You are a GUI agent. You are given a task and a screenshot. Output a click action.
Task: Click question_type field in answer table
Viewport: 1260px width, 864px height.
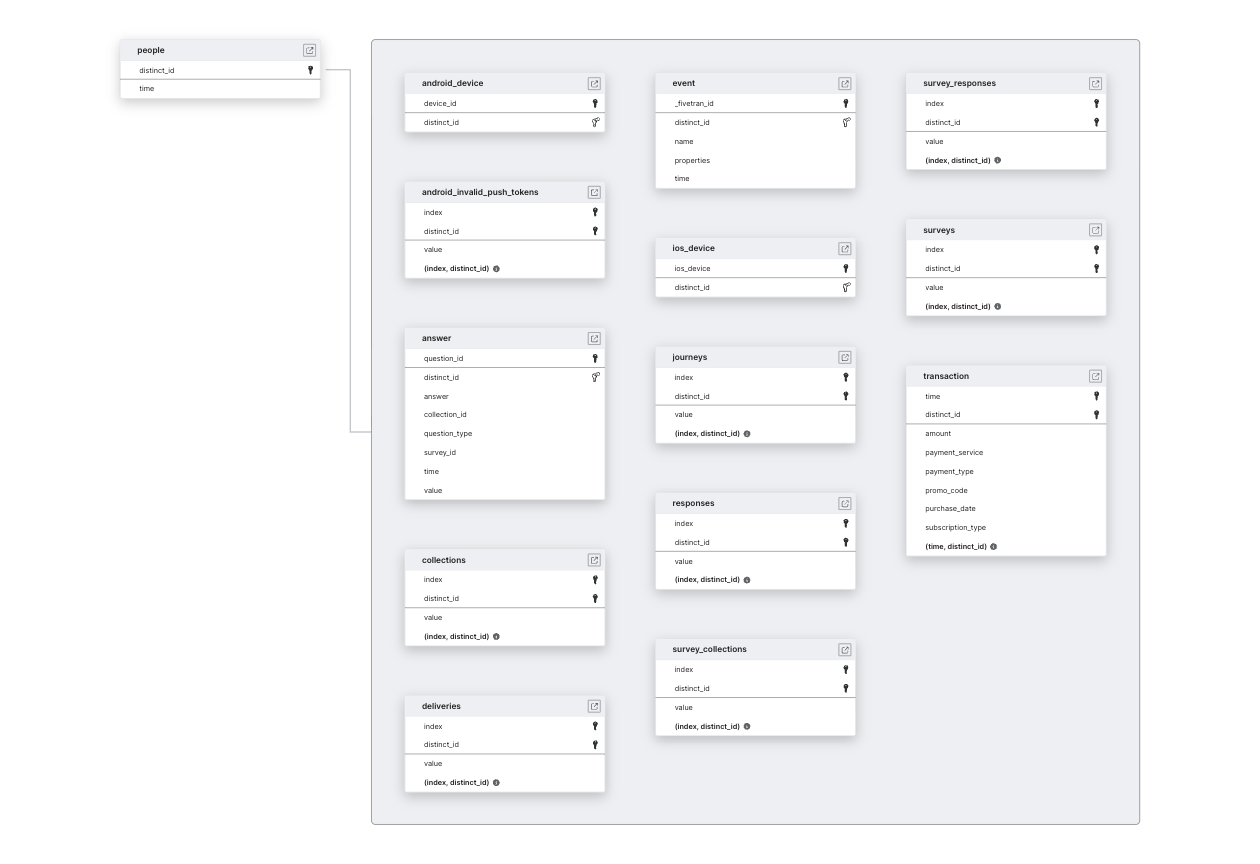[447, 433]
